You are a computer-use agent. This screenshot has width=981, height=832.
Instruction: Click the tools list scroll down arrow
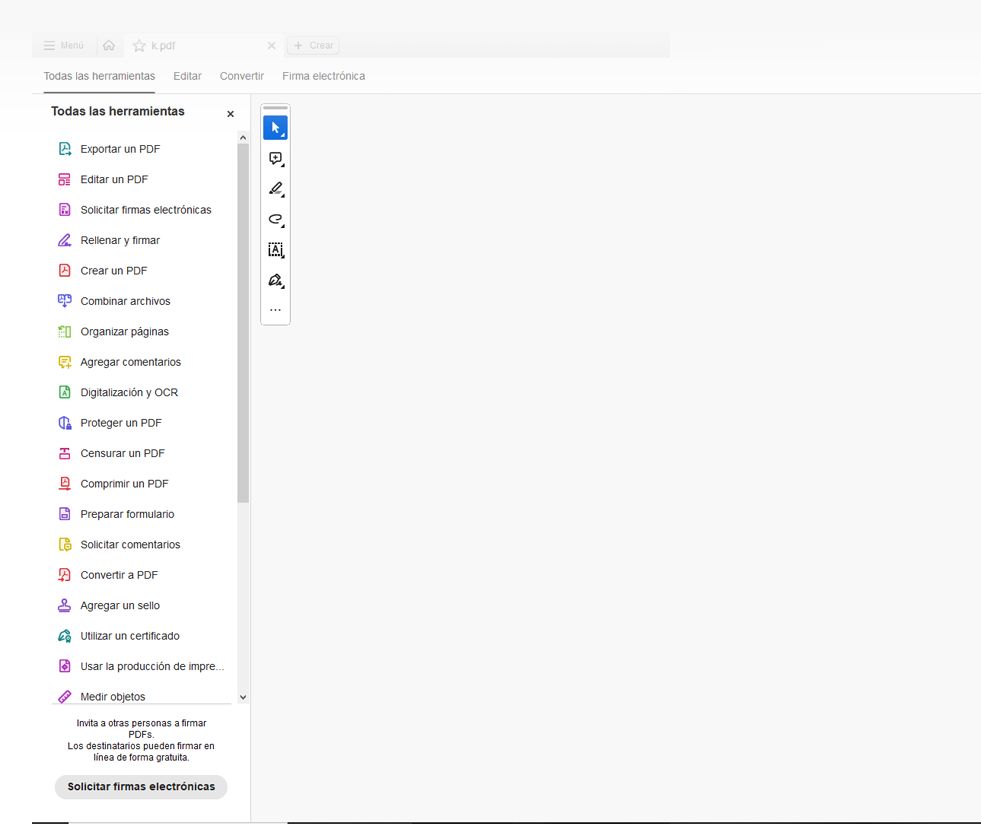(x=243, y=697)
